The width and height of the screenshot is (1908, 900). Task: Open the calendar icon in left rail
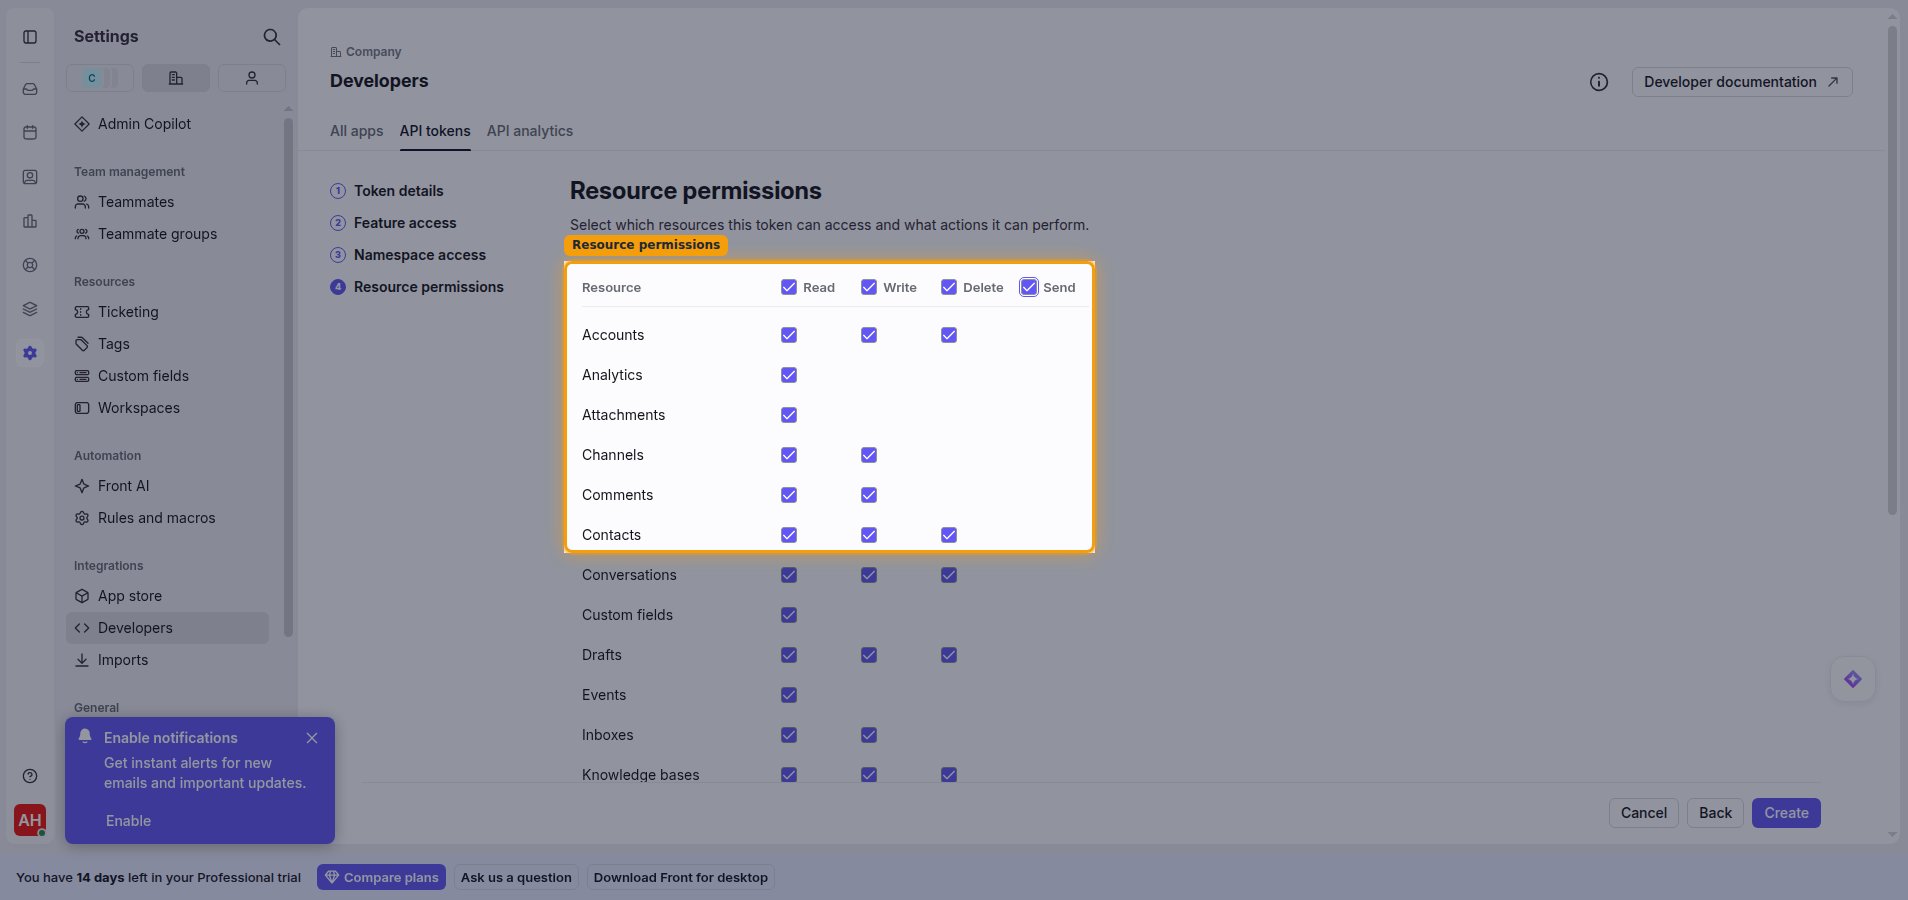(30, 132)
